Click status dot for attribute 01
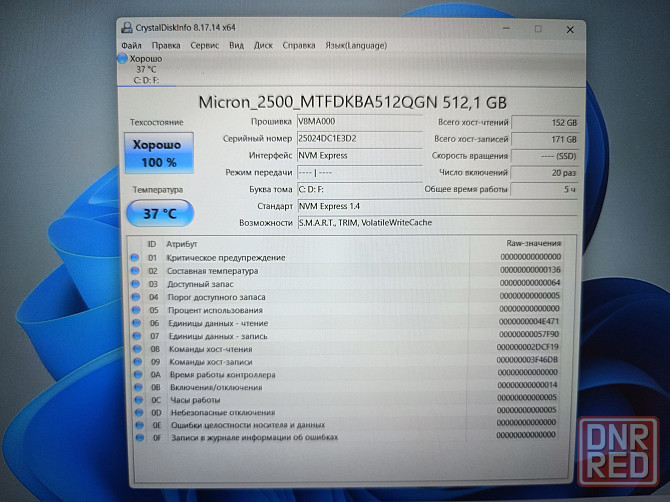This screenshot has height=502, width=670. tap(135, 258)
